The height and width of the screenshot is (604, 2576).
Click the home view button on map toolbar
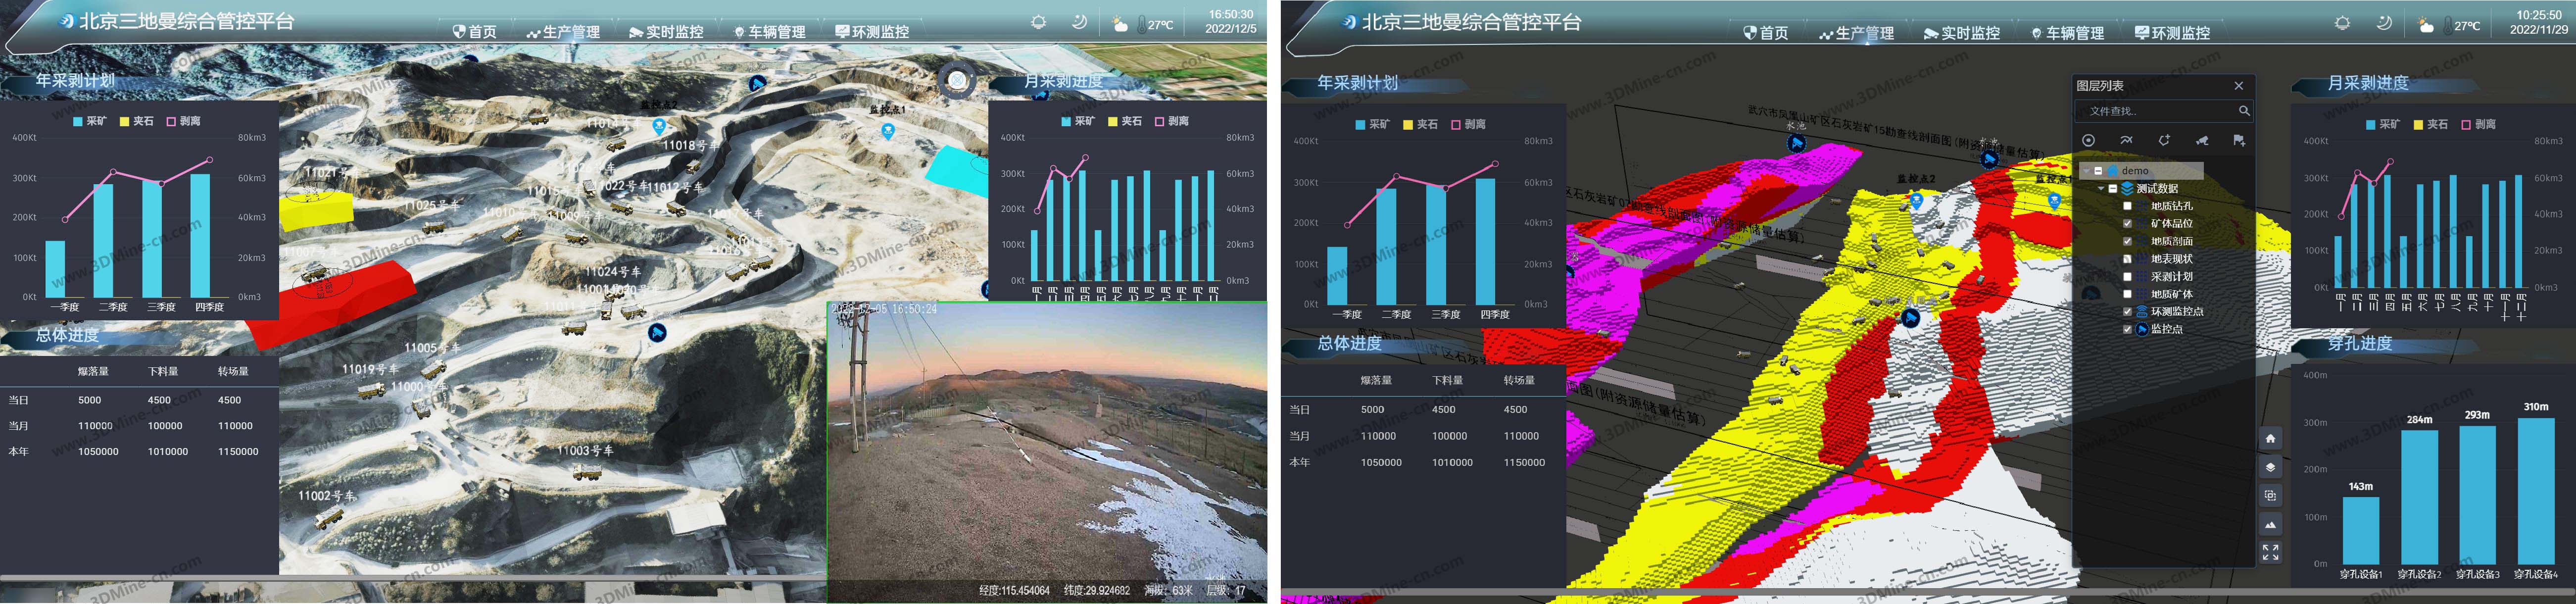coord(2270,438)
